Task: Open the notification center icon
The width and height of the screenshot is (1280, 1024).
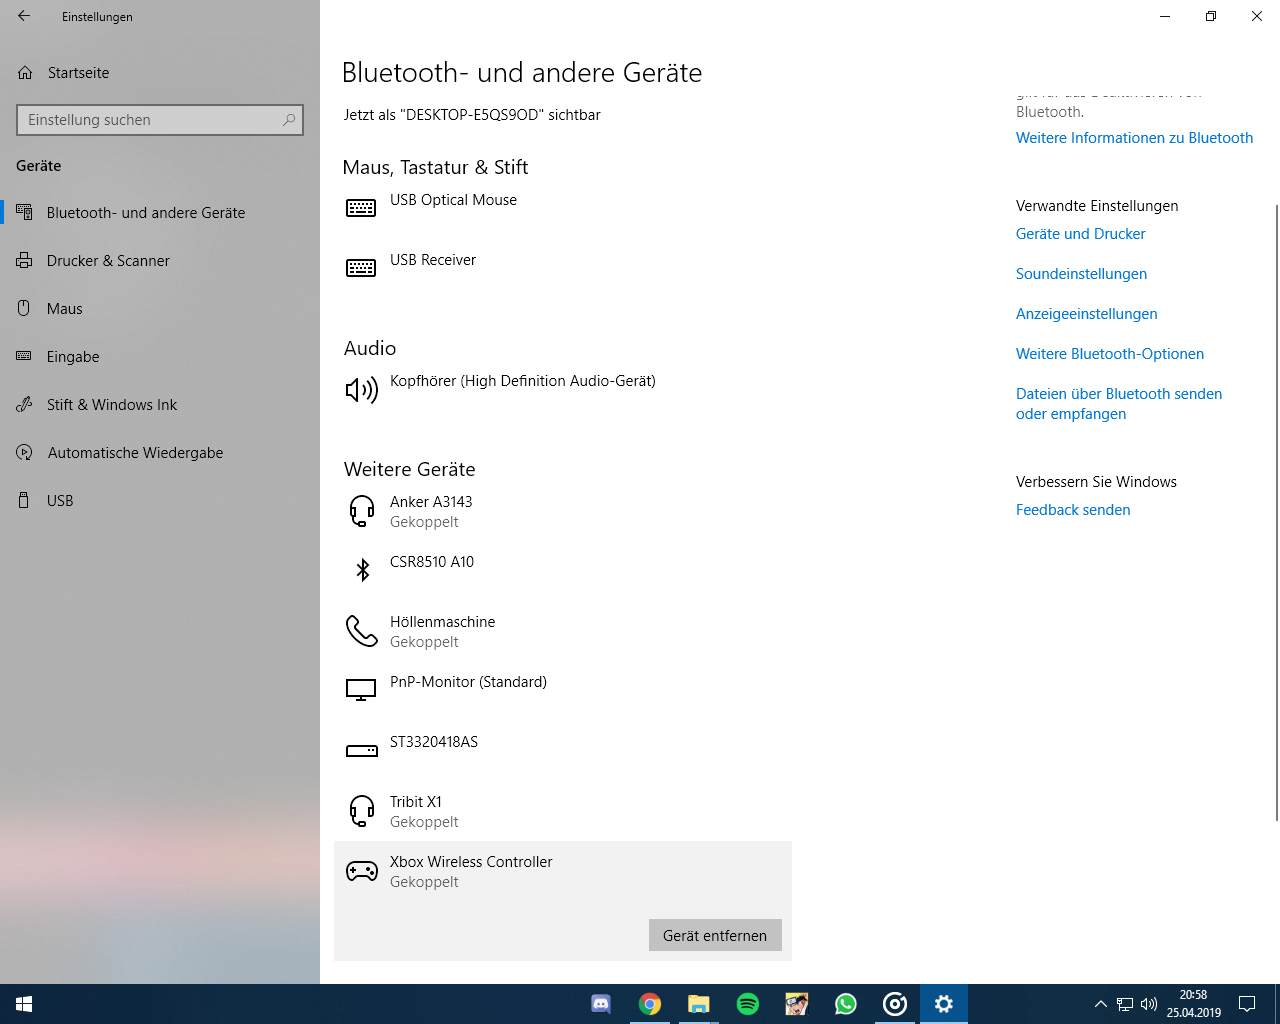Action: click(1247, 1004)
